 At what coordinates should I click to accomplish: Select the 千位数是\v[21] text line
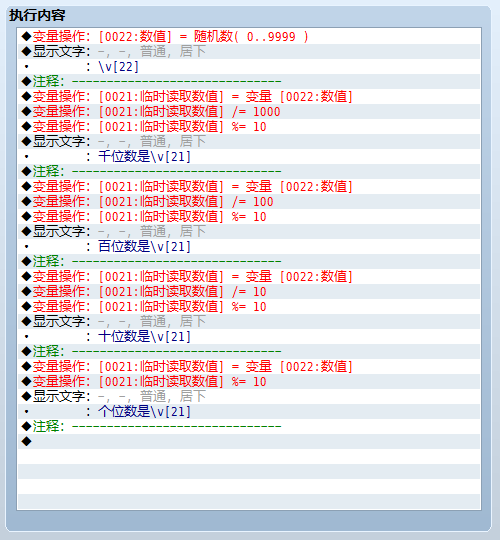(249, 157)
